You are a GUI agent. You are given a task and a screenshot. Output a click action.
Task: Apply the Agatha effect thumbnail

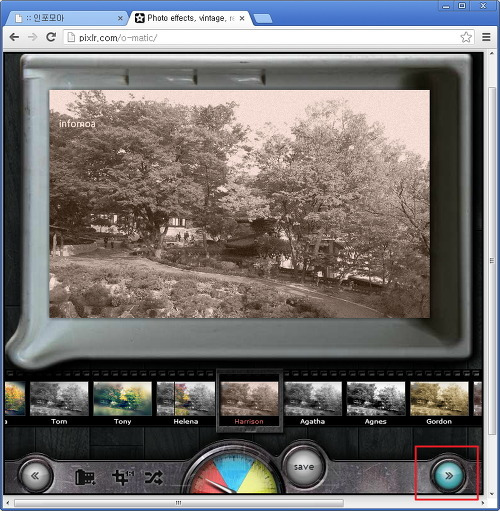[x=313, y=399]
